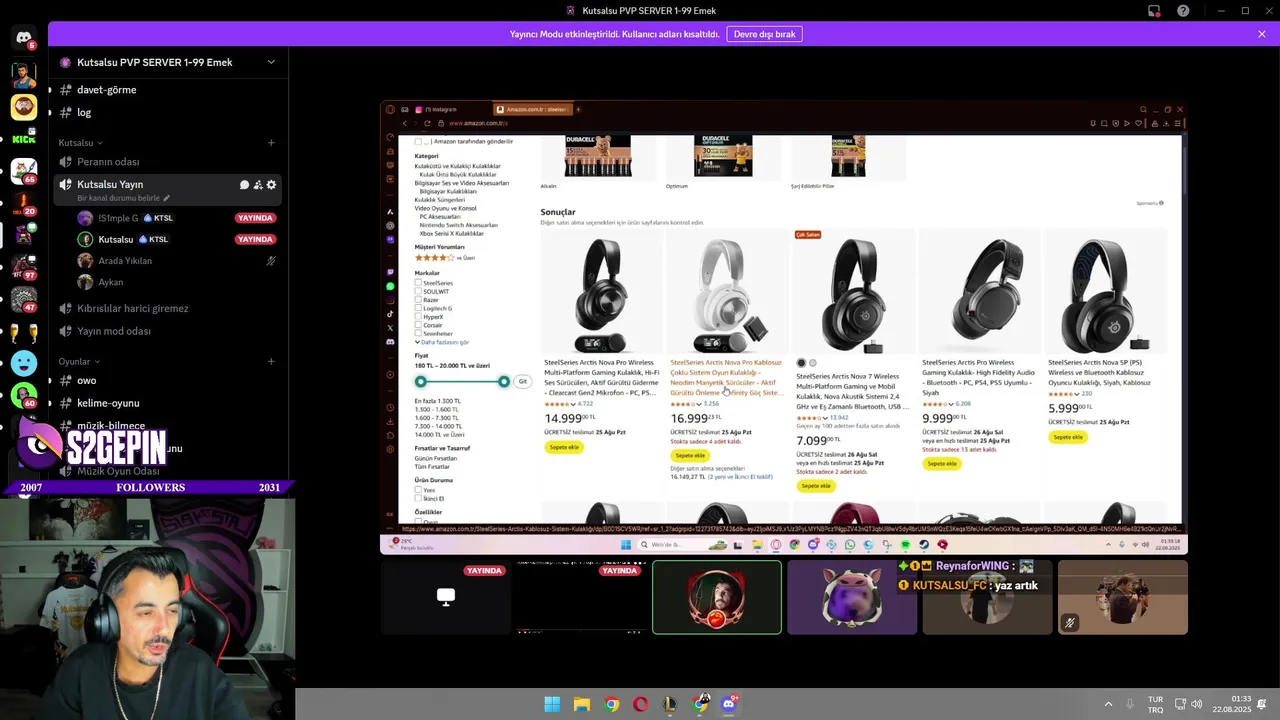
Task: Open Windows Start menu on bottom taskbar
Action: click(x=552, y=704)
